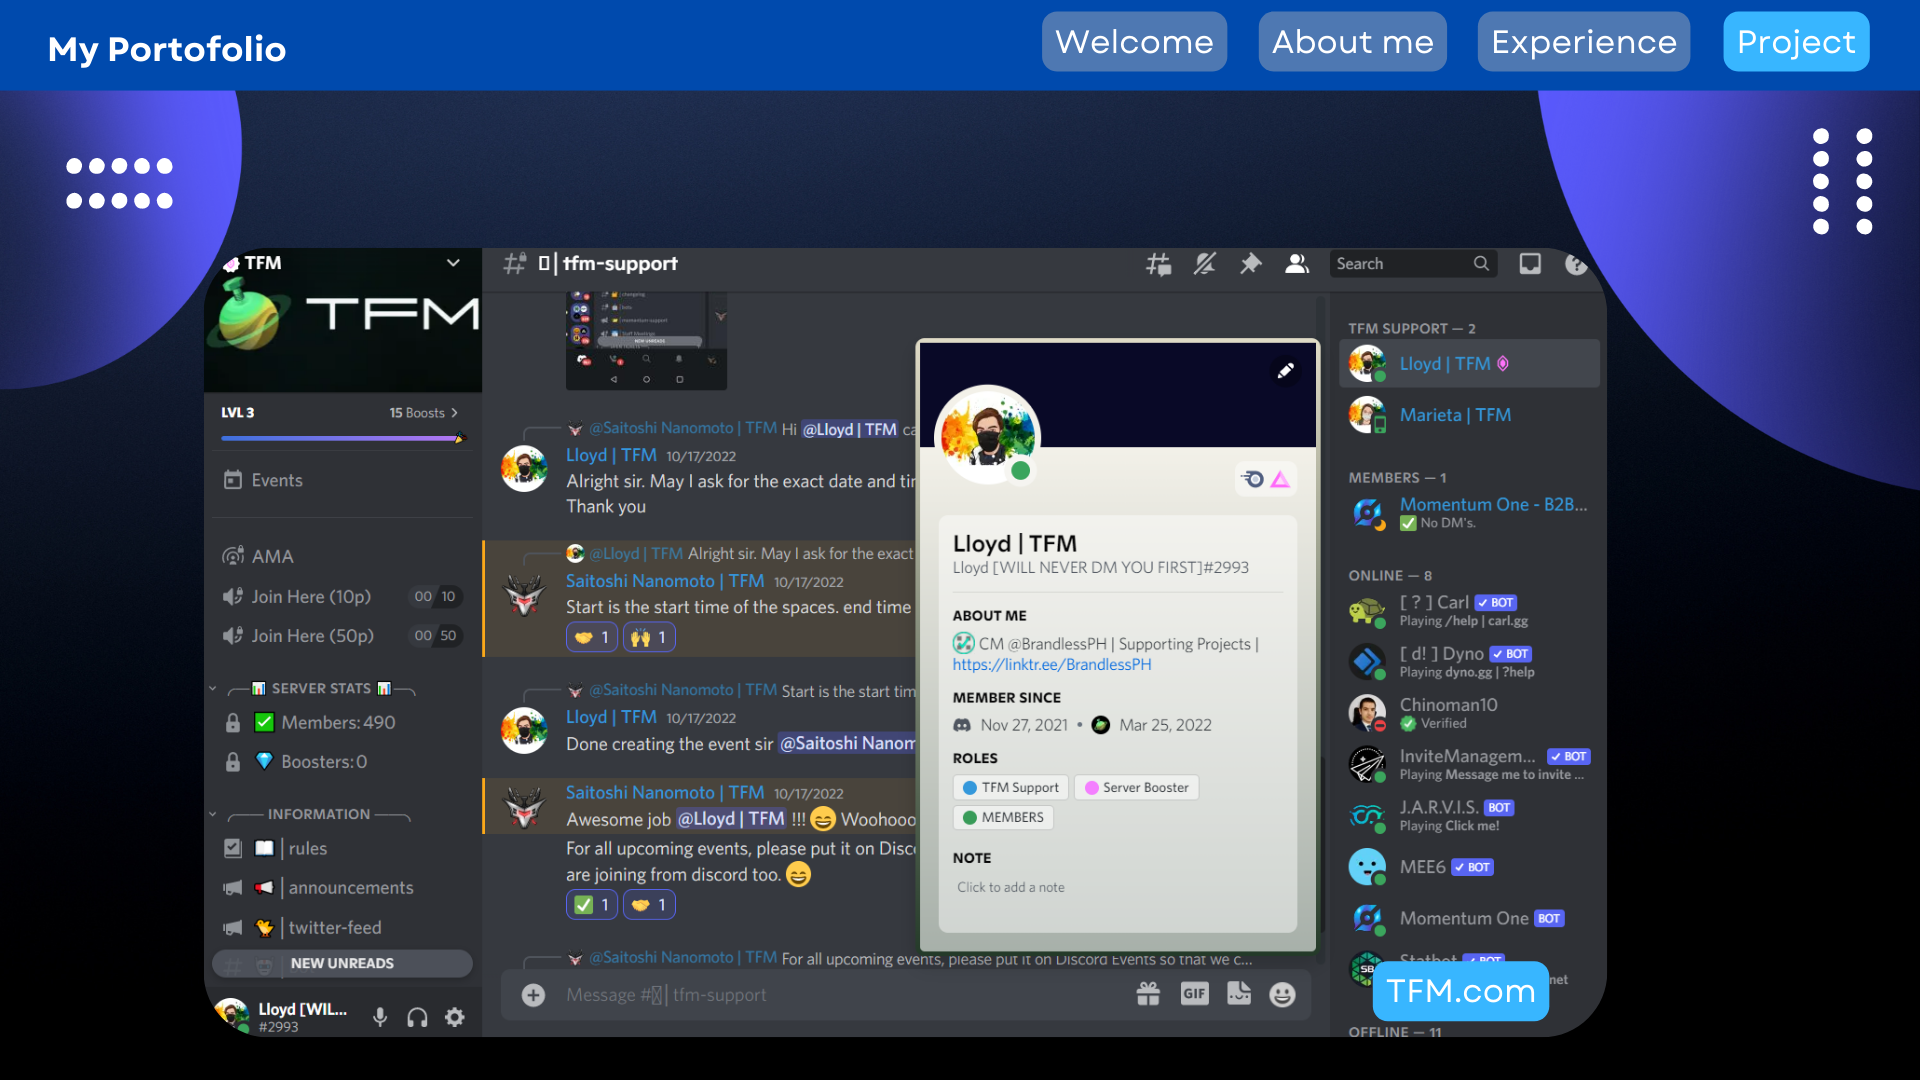Image resolution: width=1920 pixels, height=1080 pixels.
Task: Open the GIF picker
Action: (x=1194, y=994)
